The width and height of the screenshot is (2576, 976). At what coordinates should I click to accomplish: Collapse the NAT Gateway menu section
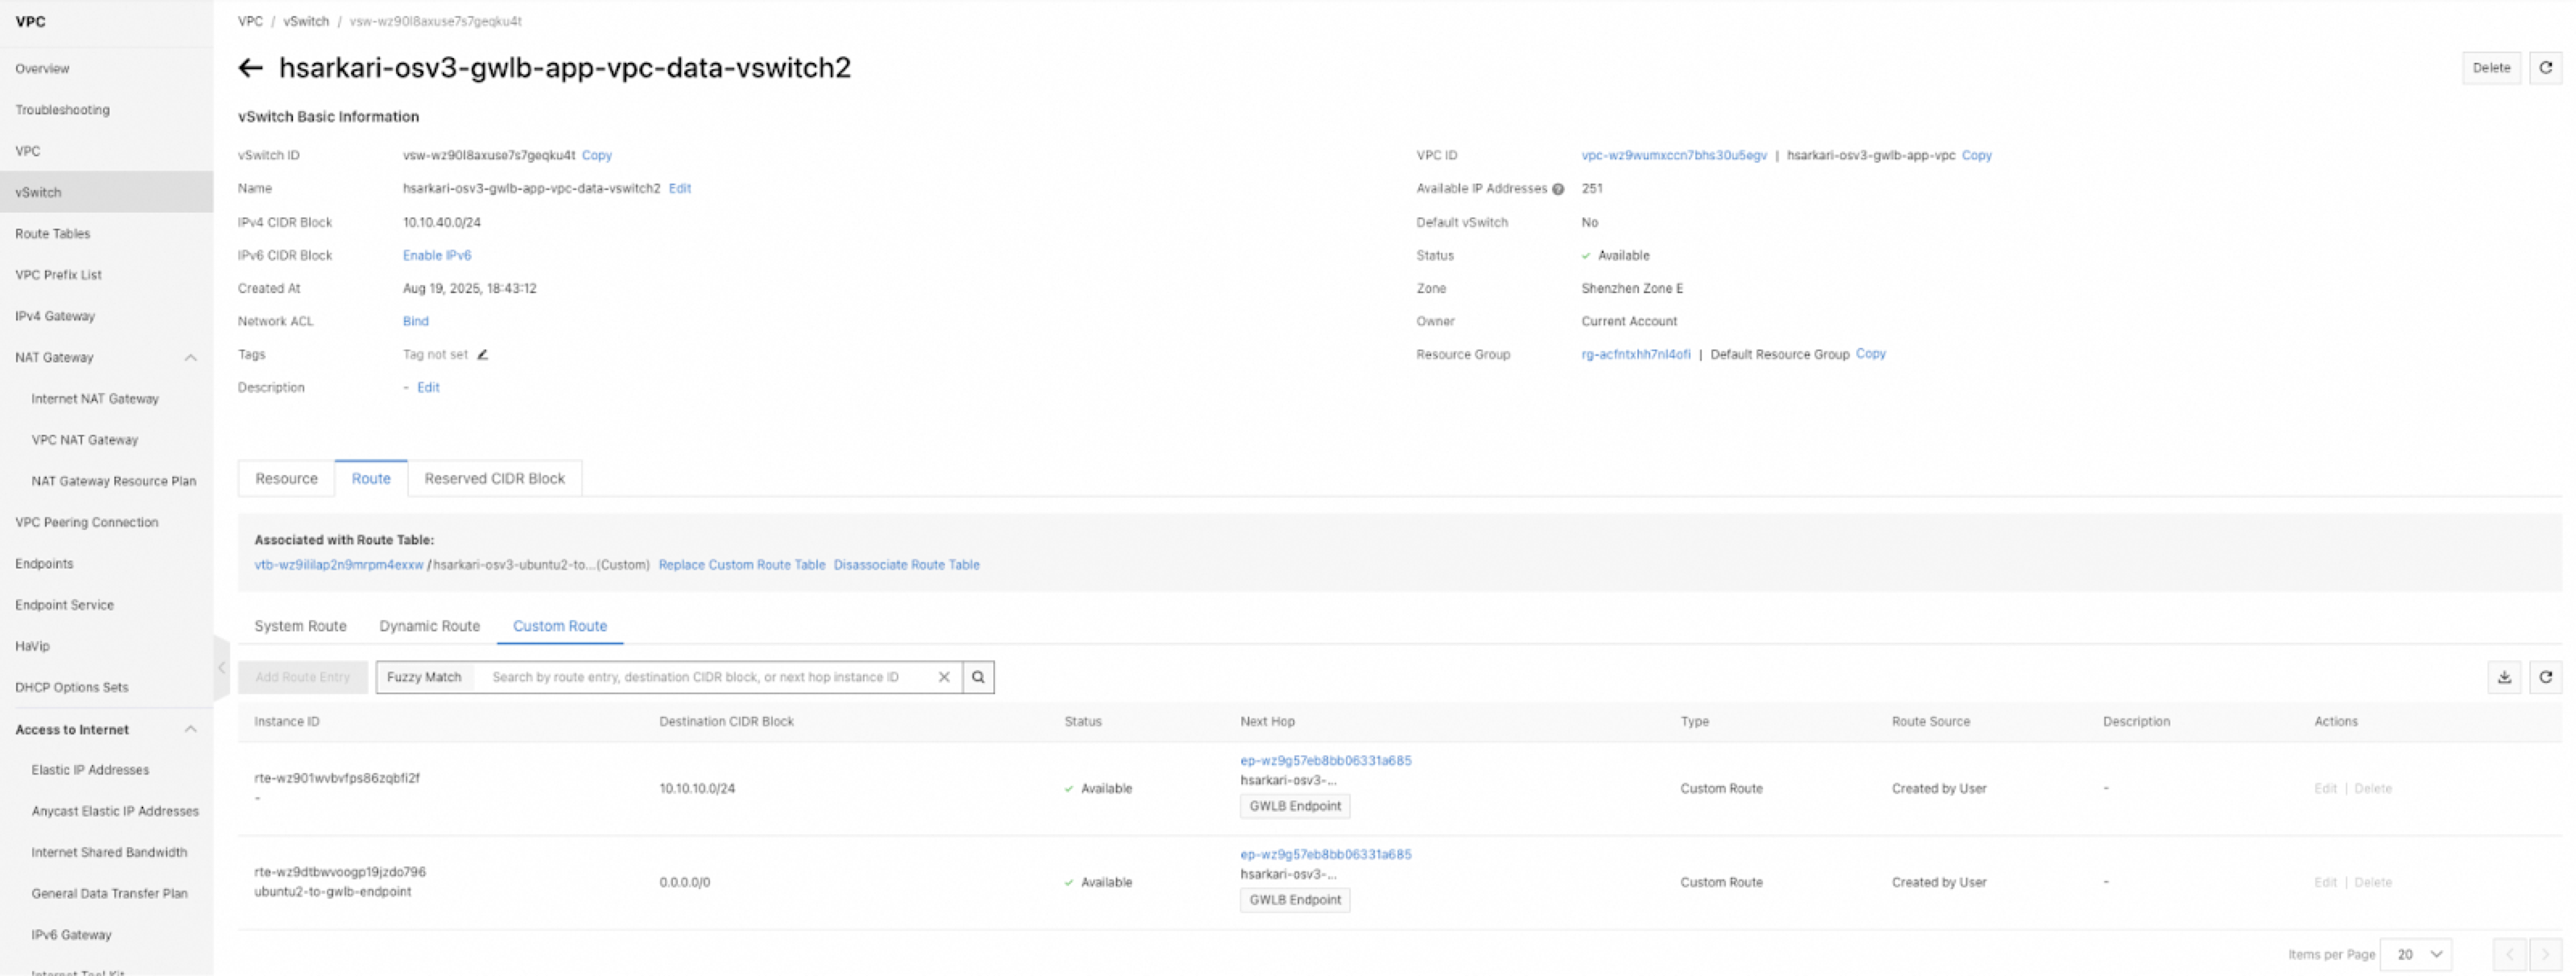tap(190, 358)
